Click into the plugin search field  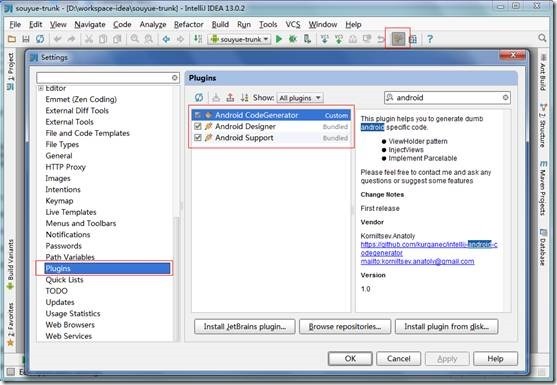pyautogui.click(x=447, y=97)
